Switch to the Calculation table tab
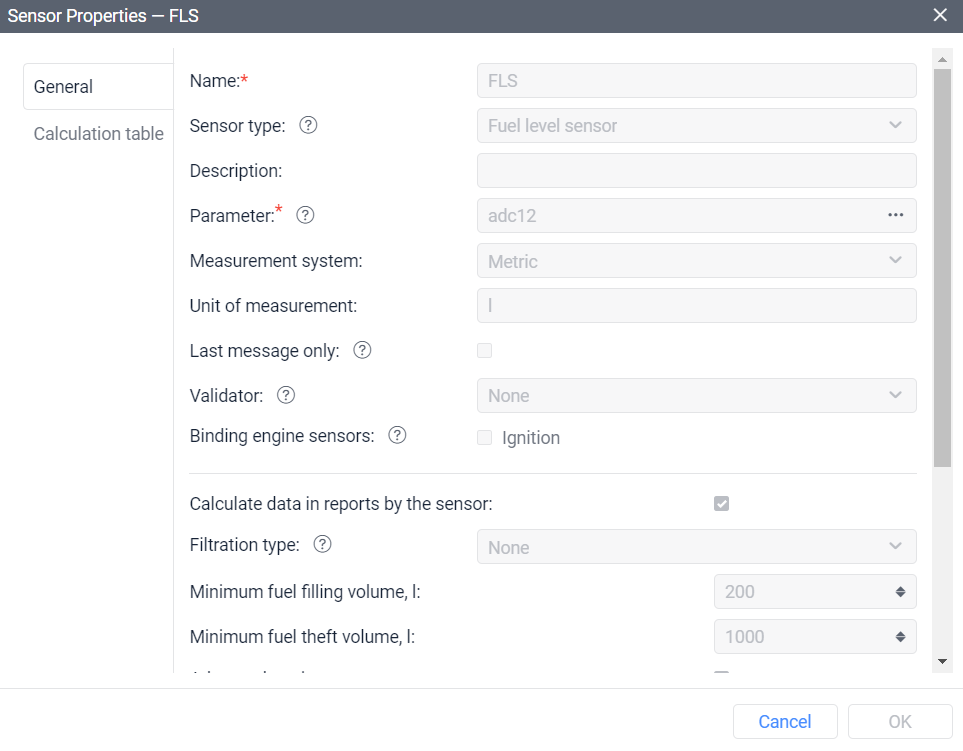Image resolution: width=963 pixels, height=751 pixels. 98,133
